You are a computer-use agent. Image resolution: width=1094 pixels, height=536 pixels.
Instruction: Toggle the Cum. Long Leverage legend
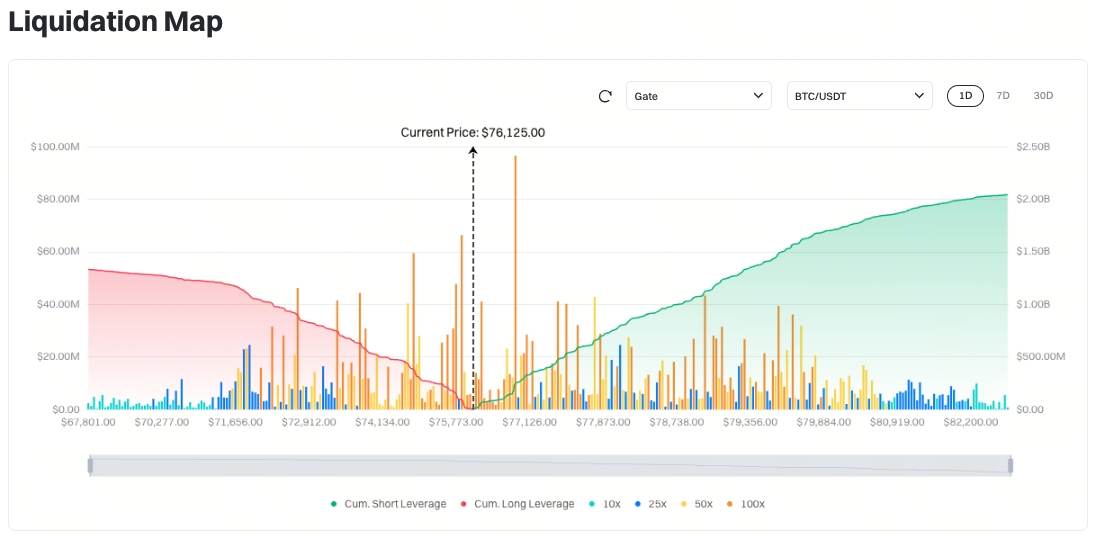point(517,504)
